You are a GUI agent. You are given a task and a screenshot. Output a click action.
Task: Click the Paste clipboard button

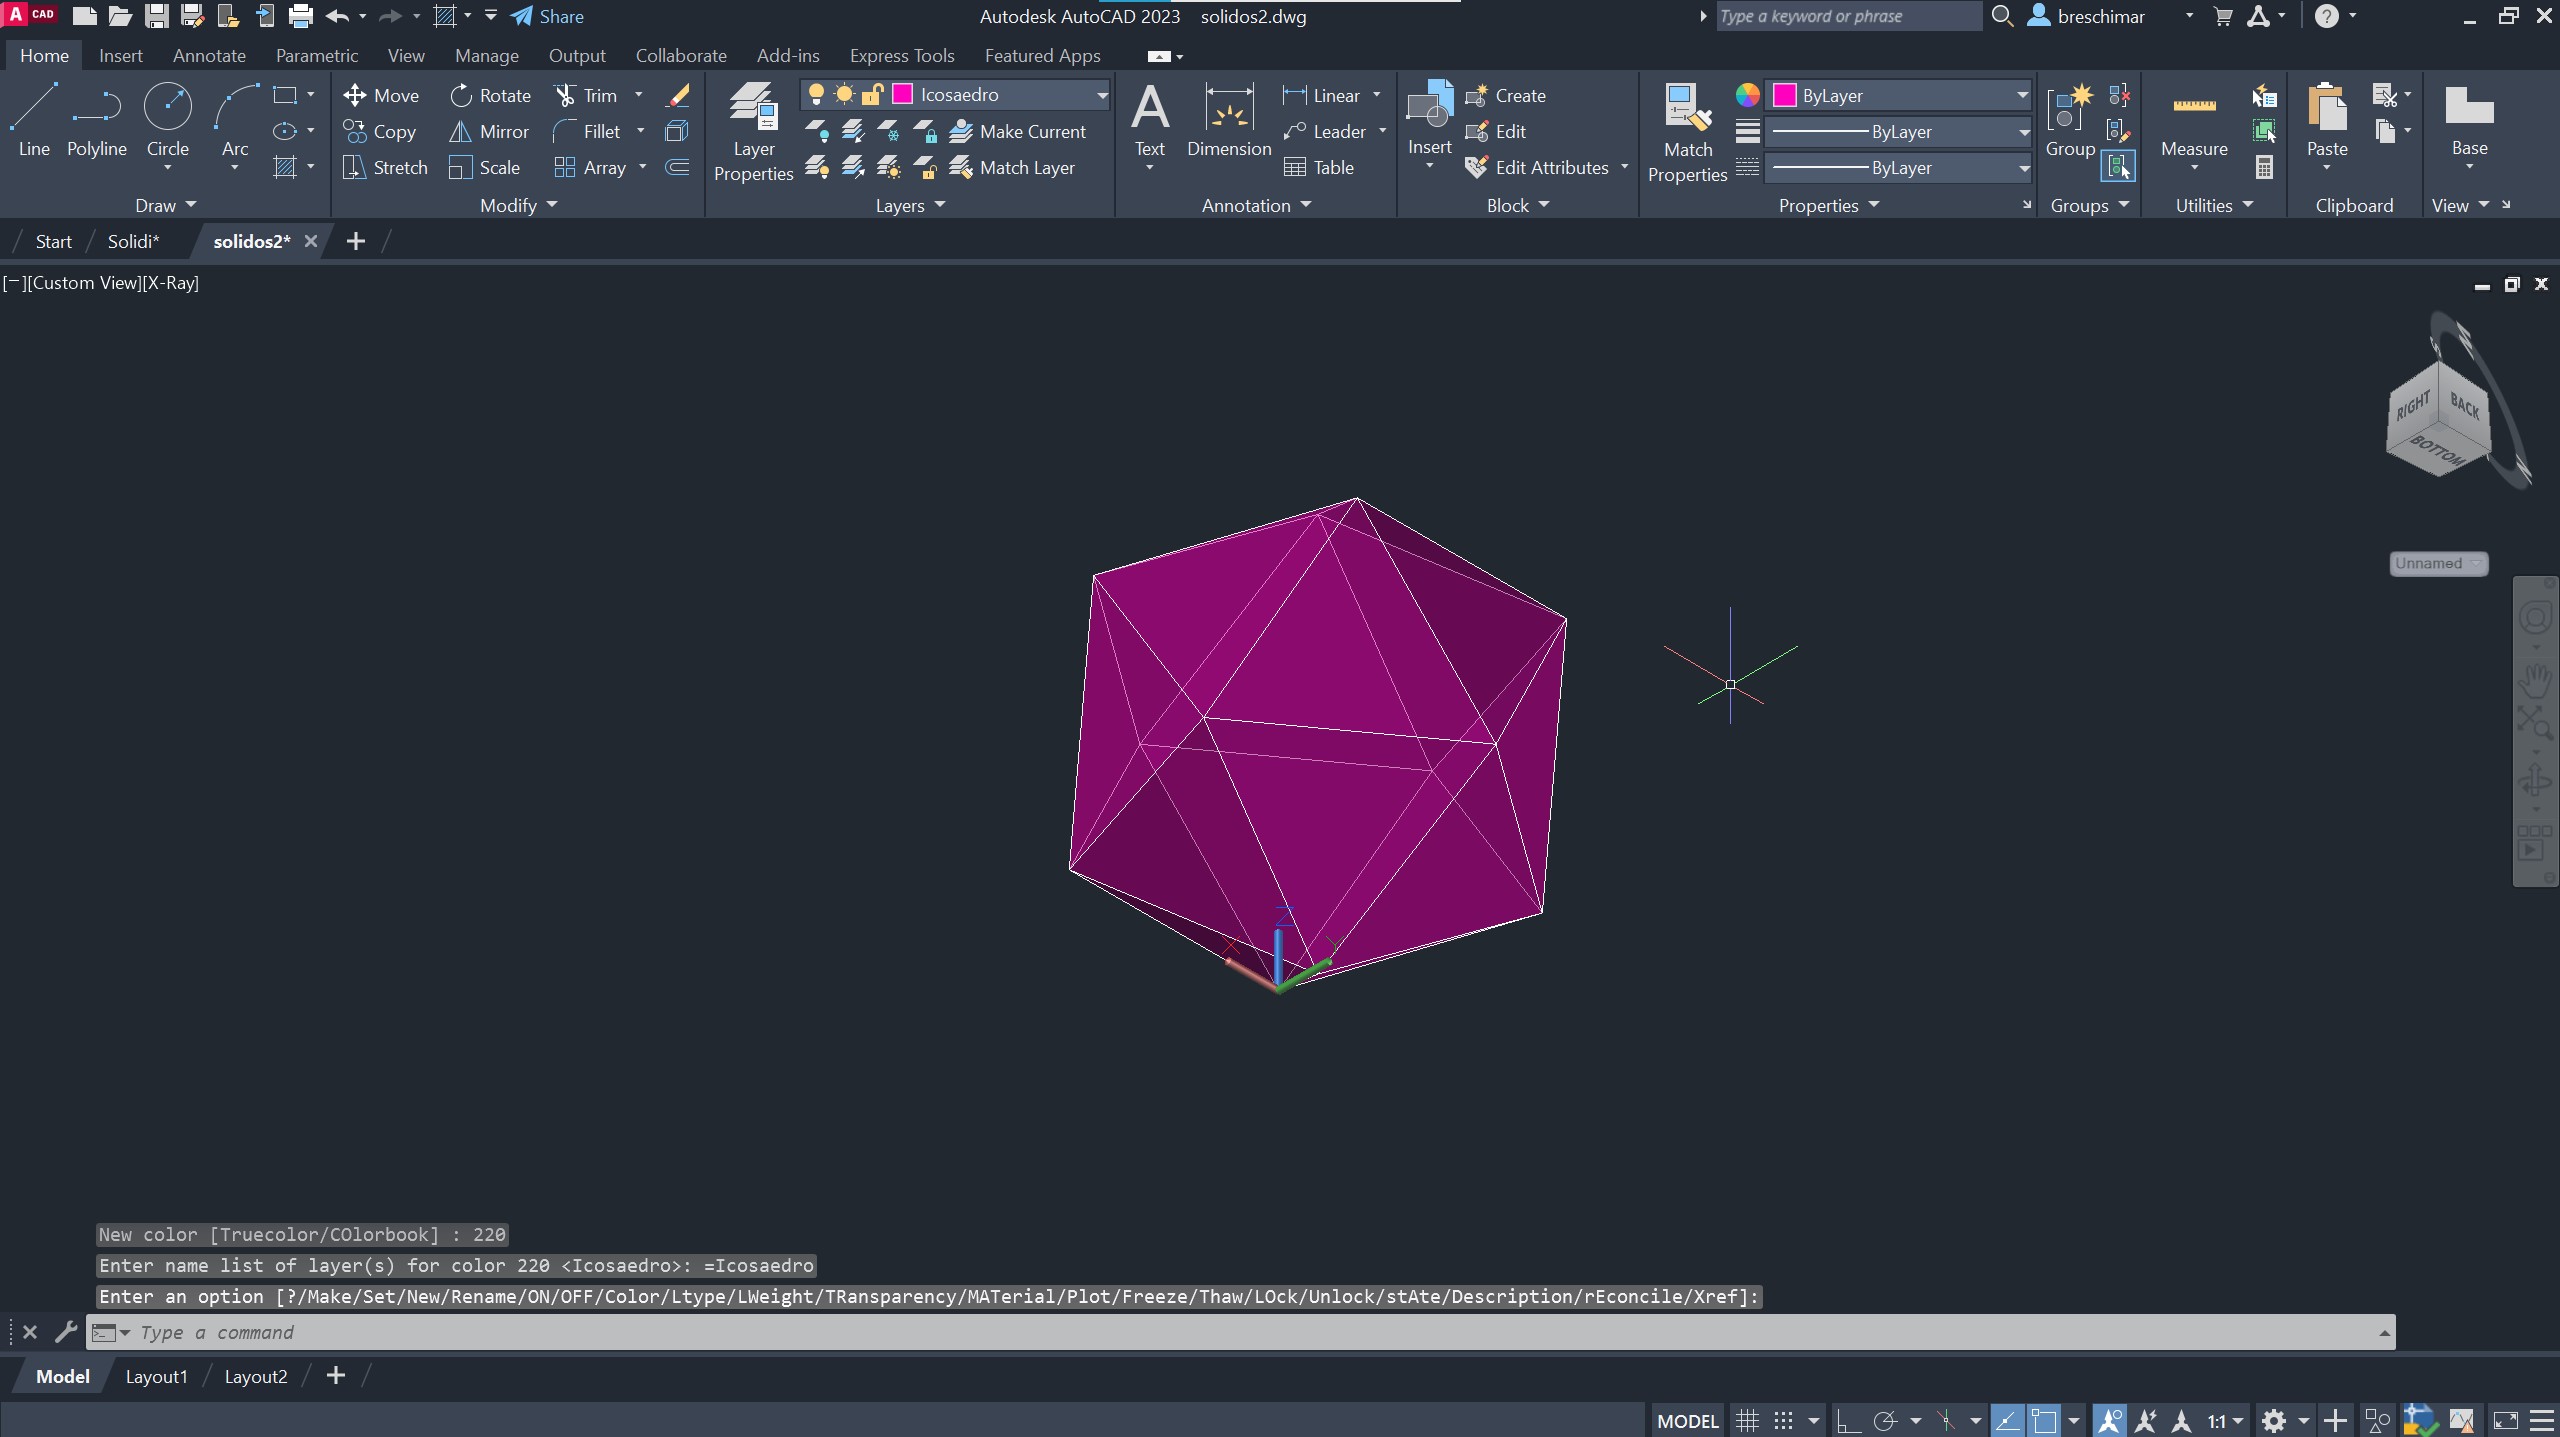pos(2327,120)
